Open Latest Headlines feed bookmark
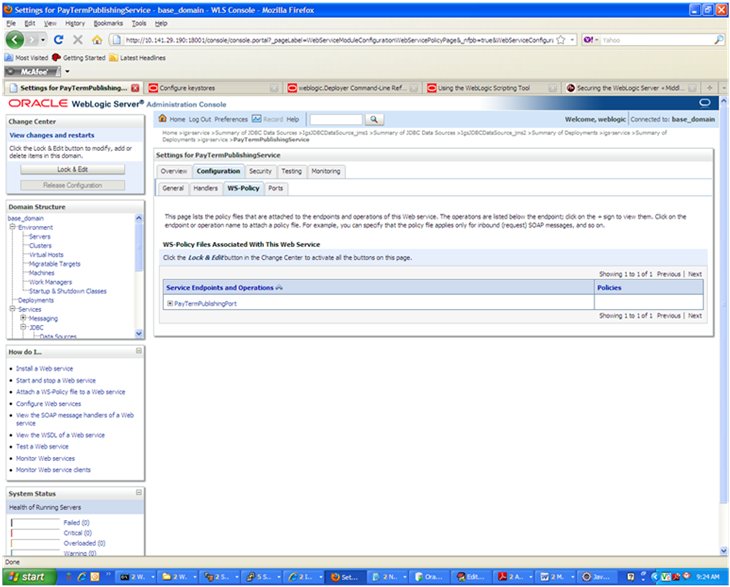Image resolution: width=730 pixels, height=587 pixels. [137, 58]
